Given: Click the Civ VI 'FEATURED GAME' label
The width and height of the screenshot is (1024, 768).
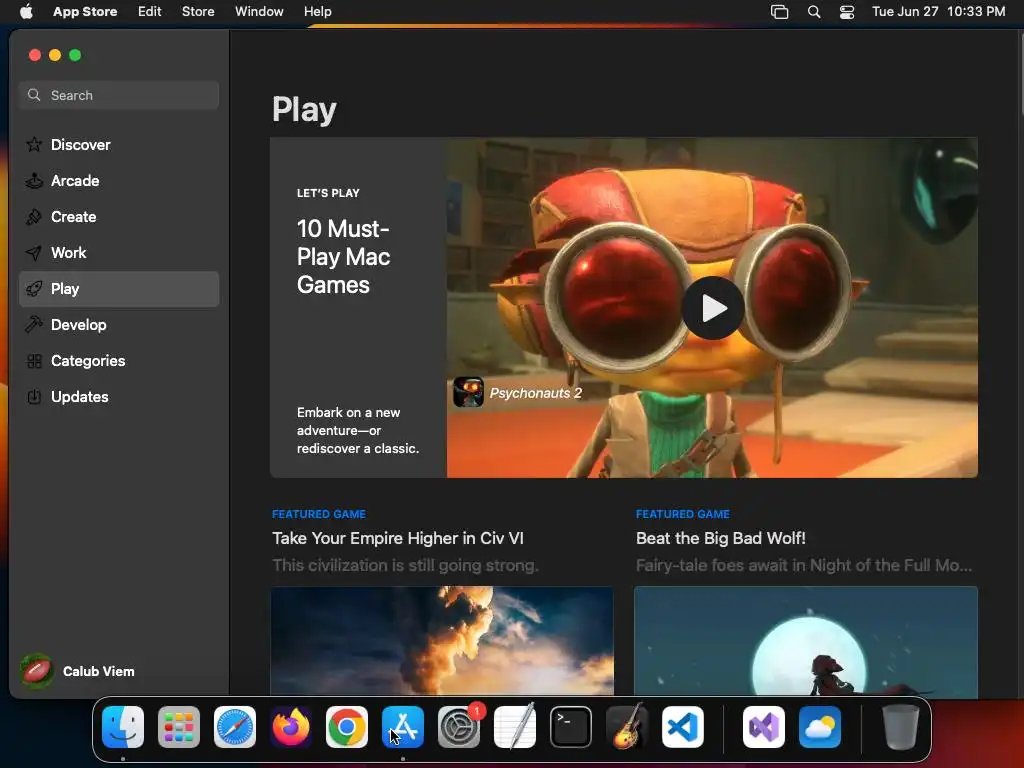Looking at the screenshot, I should 319,514.
